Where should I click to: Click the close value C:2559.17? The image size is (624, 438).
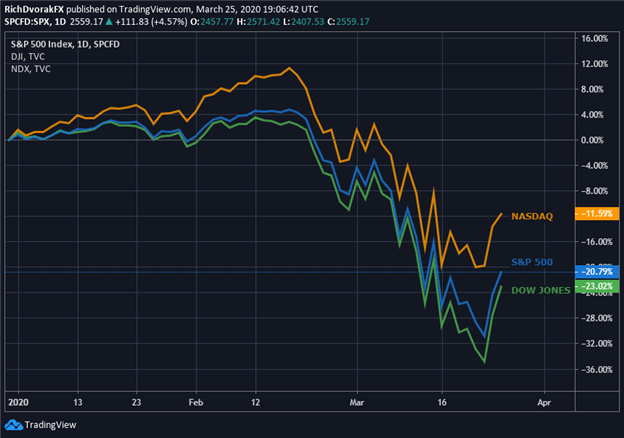coord(348,21)
